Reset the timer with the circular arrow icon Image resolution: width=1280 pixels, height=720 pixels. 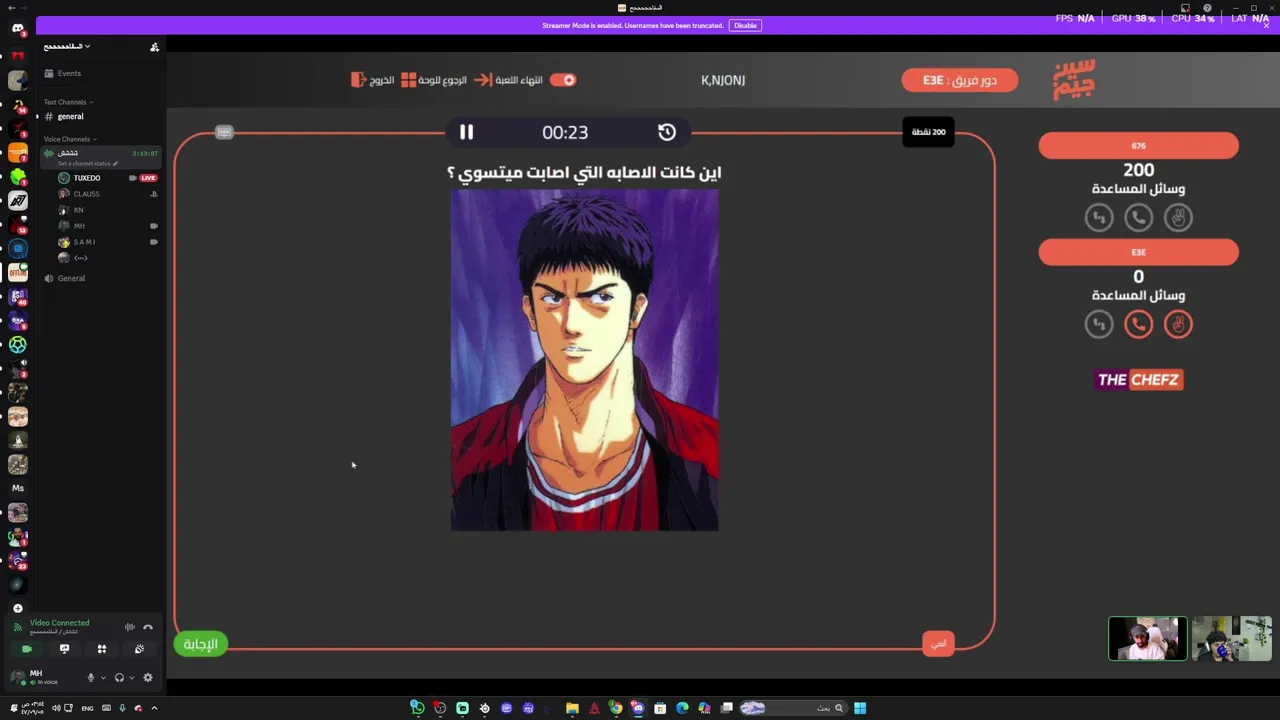[x=667, y=132]
